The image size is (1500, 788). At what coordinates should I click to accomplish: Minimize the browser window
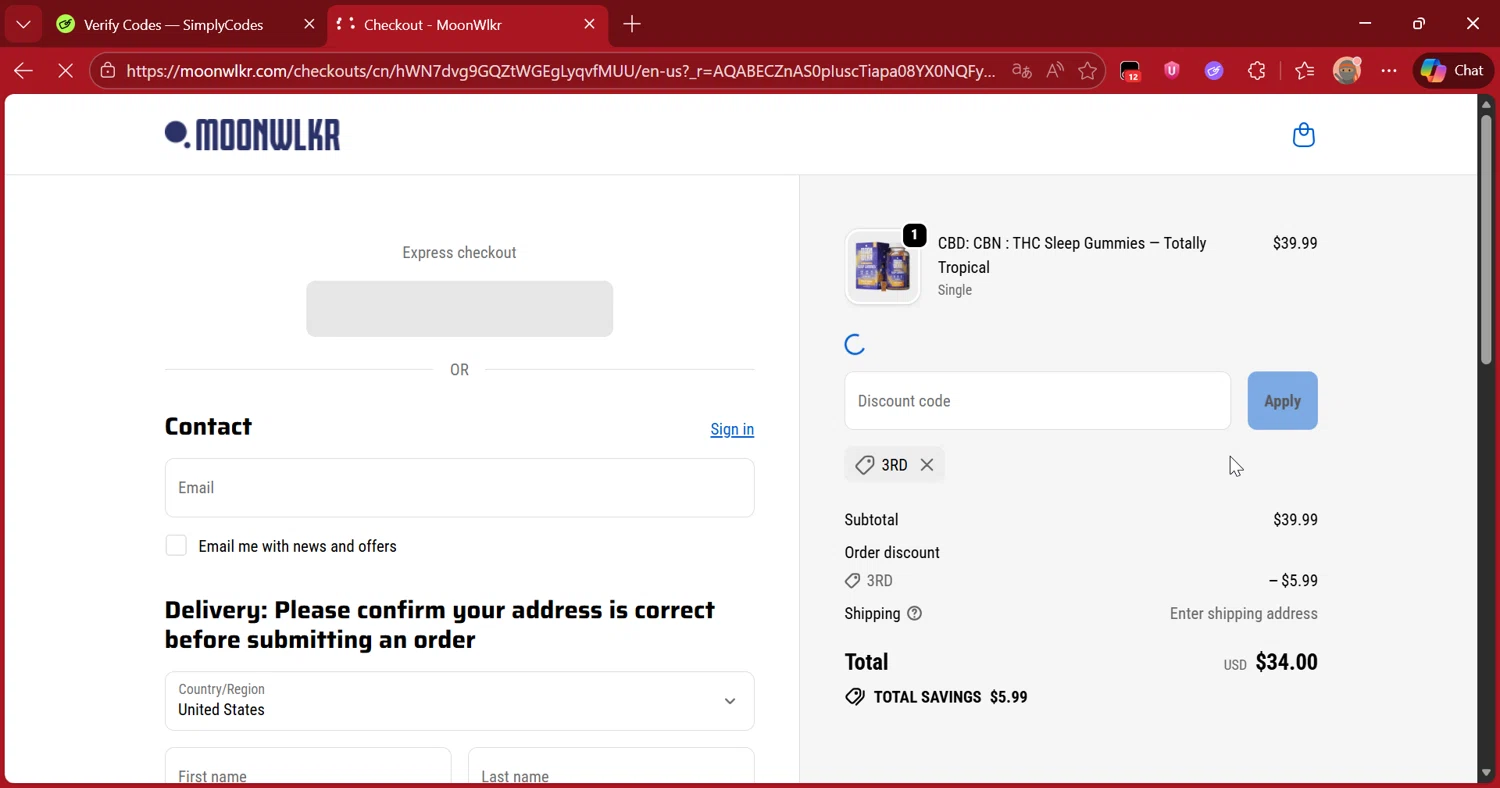pos(1365,24)
